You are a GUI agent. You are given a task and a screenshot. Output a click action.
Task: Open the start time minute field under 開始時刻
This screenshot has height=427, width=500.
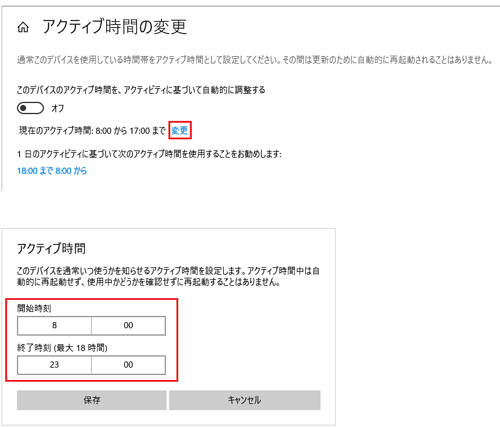pyautogui.click(x=128, y=325)
